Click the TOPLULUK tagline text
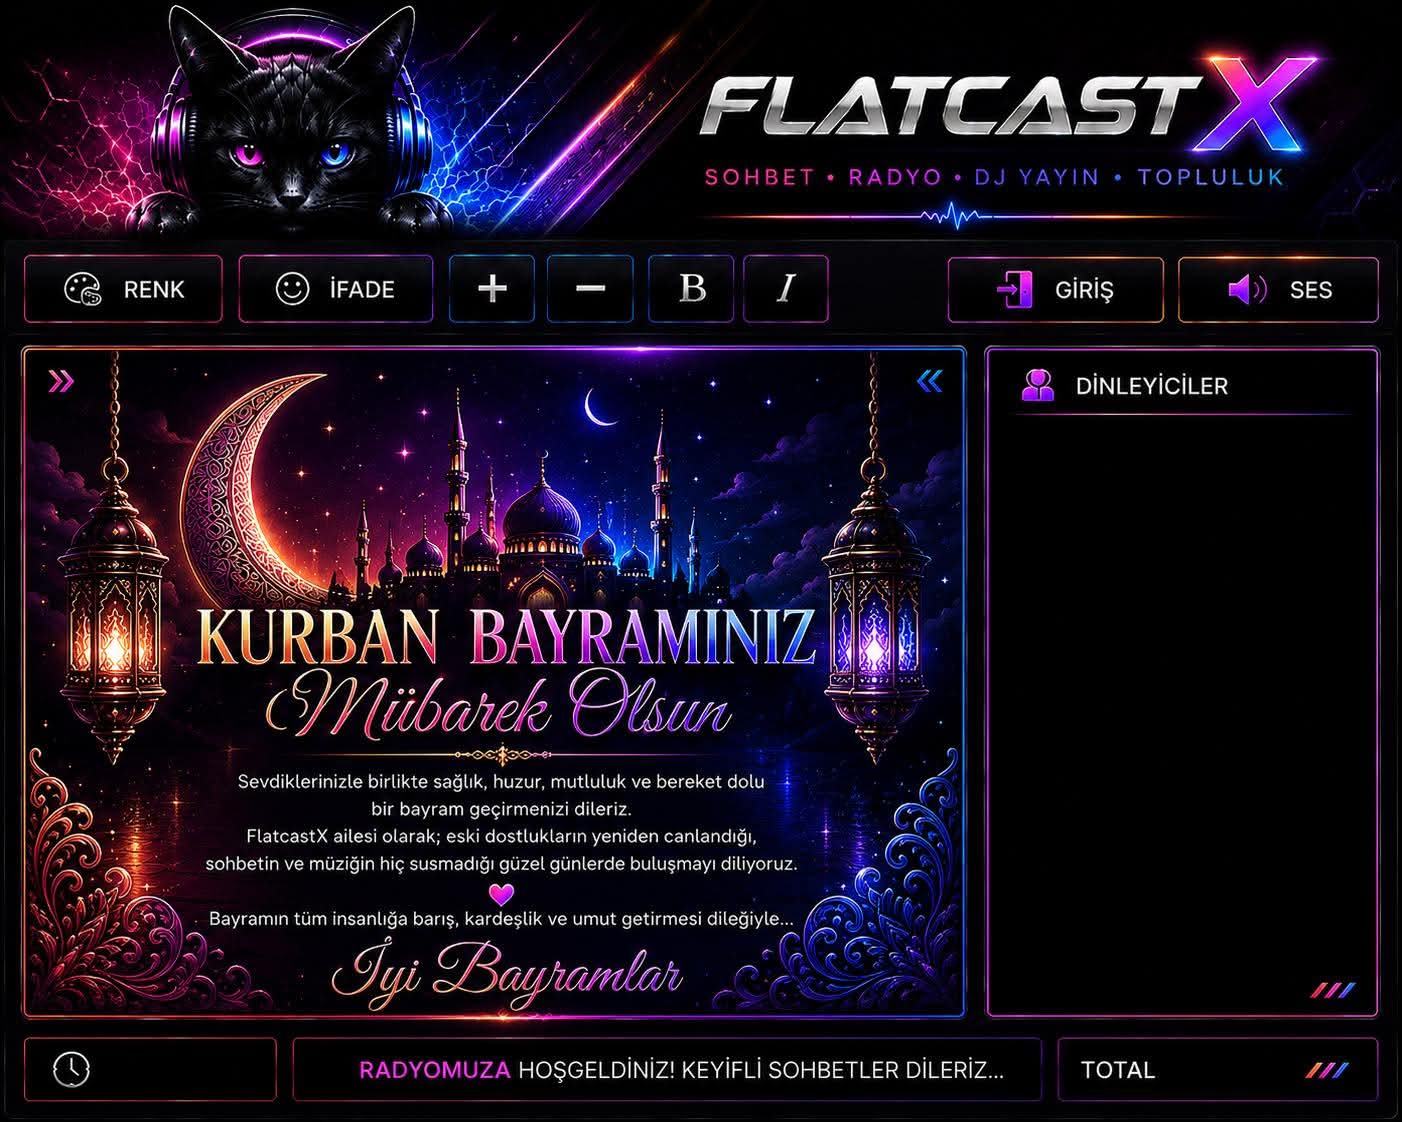 [1210, 178]
